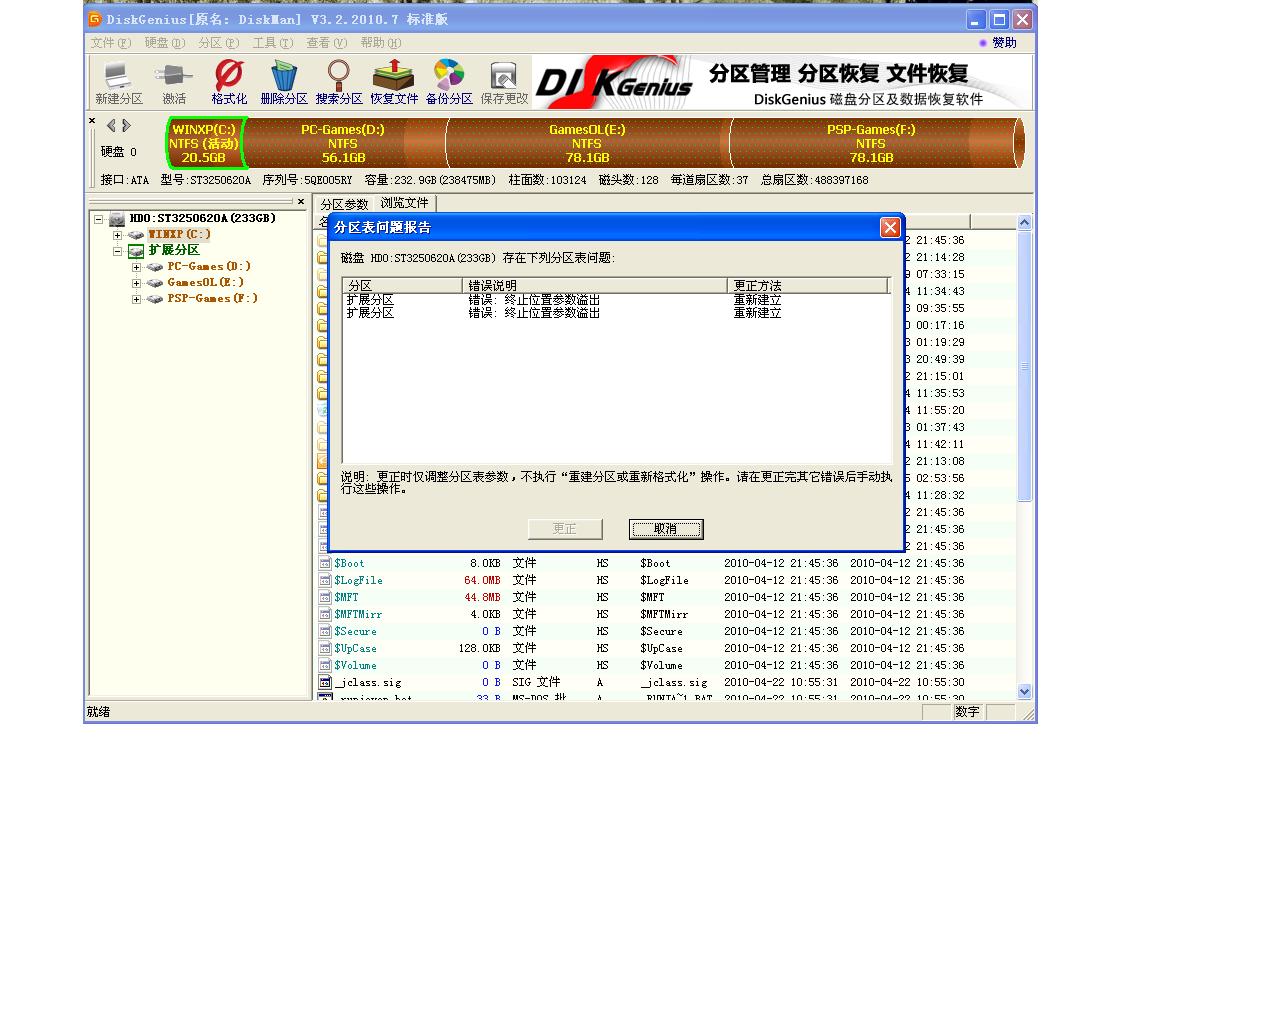The width and height of the screenshot is (1280, 1024).
Task: Select PSP-Games(F:) in the tree
Action: pos(213,298)
